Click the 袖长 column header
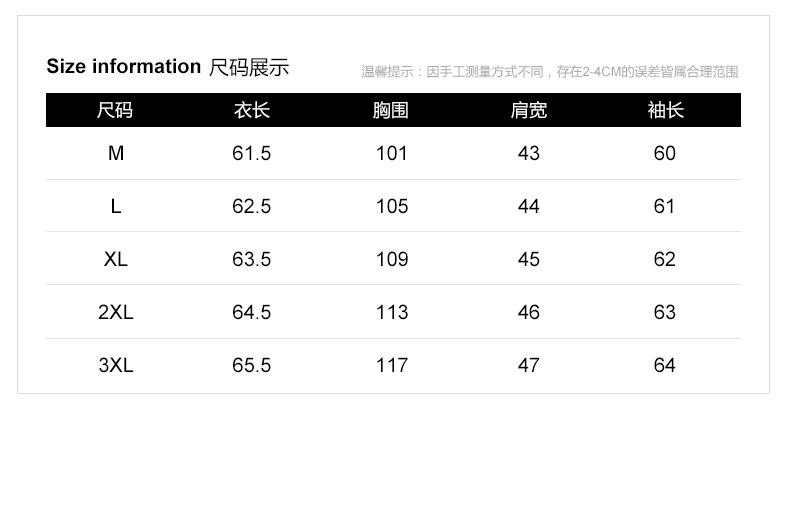This screenshot has height=508, width=790. 666,110
